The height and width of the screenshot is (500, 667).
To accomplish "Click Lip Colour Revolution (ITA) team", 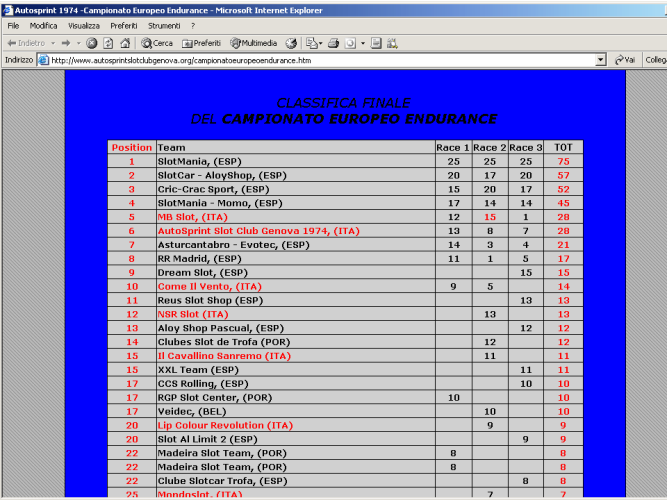I will point(225,426).
